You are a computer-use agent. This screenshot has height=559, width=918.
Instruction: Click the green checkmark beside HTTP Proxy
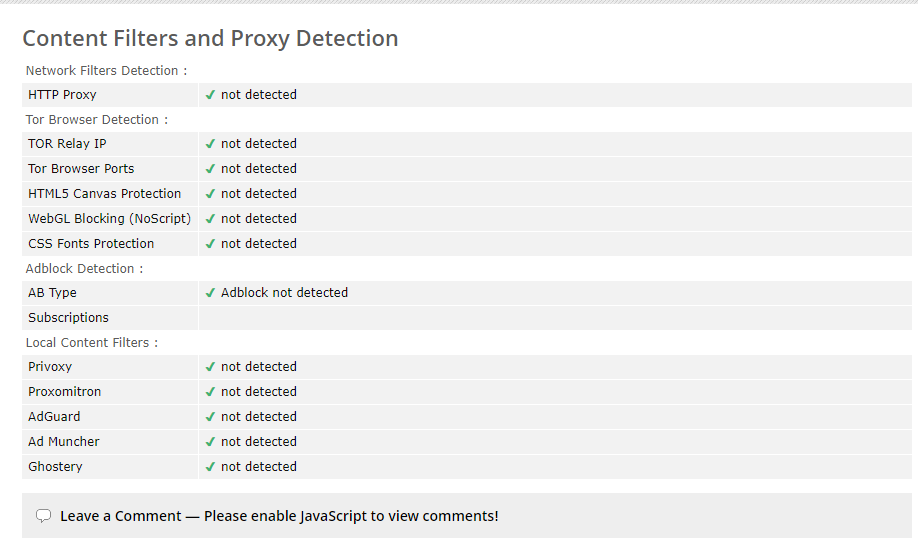click(210, 95)
